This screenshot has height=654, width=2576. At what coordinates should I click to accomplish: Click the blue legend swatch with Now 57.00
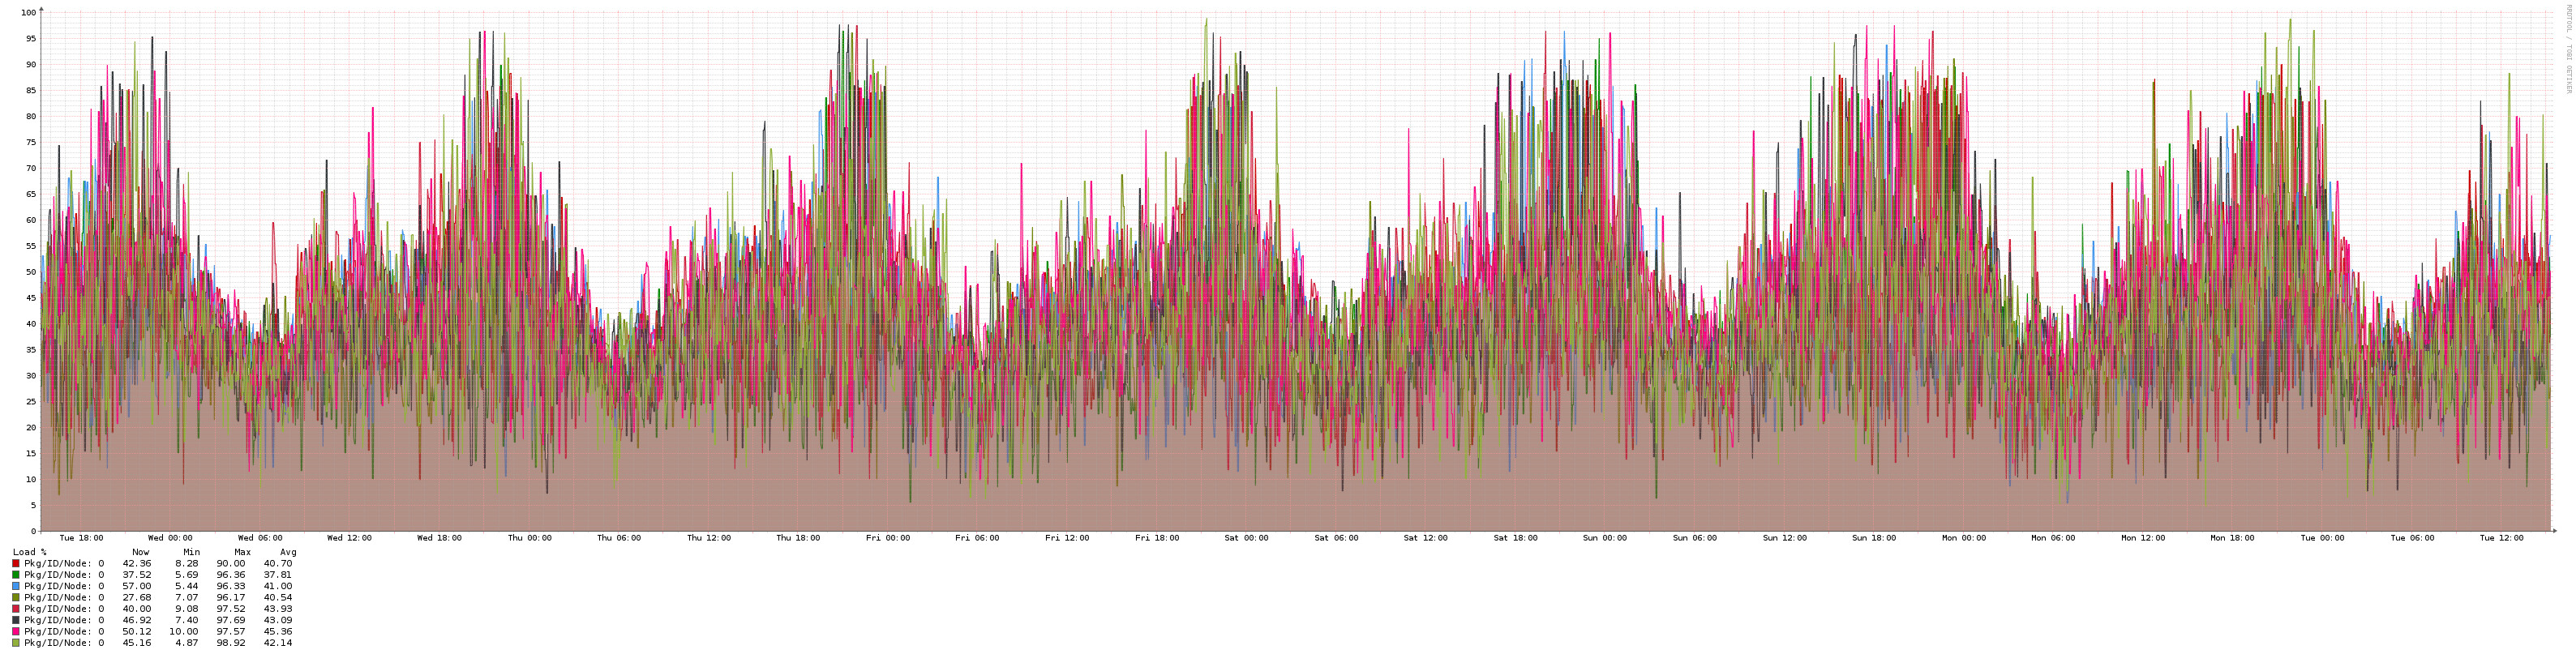(16, 586)
